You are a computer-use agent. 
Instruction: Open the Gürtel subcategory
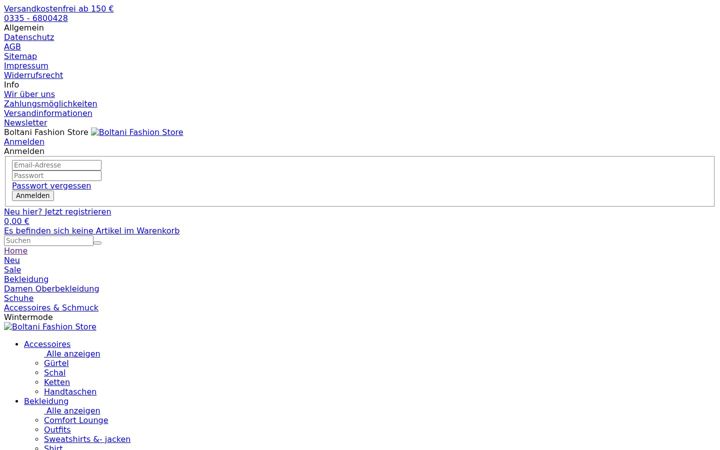pyautogui.click(x=56, y=363)
